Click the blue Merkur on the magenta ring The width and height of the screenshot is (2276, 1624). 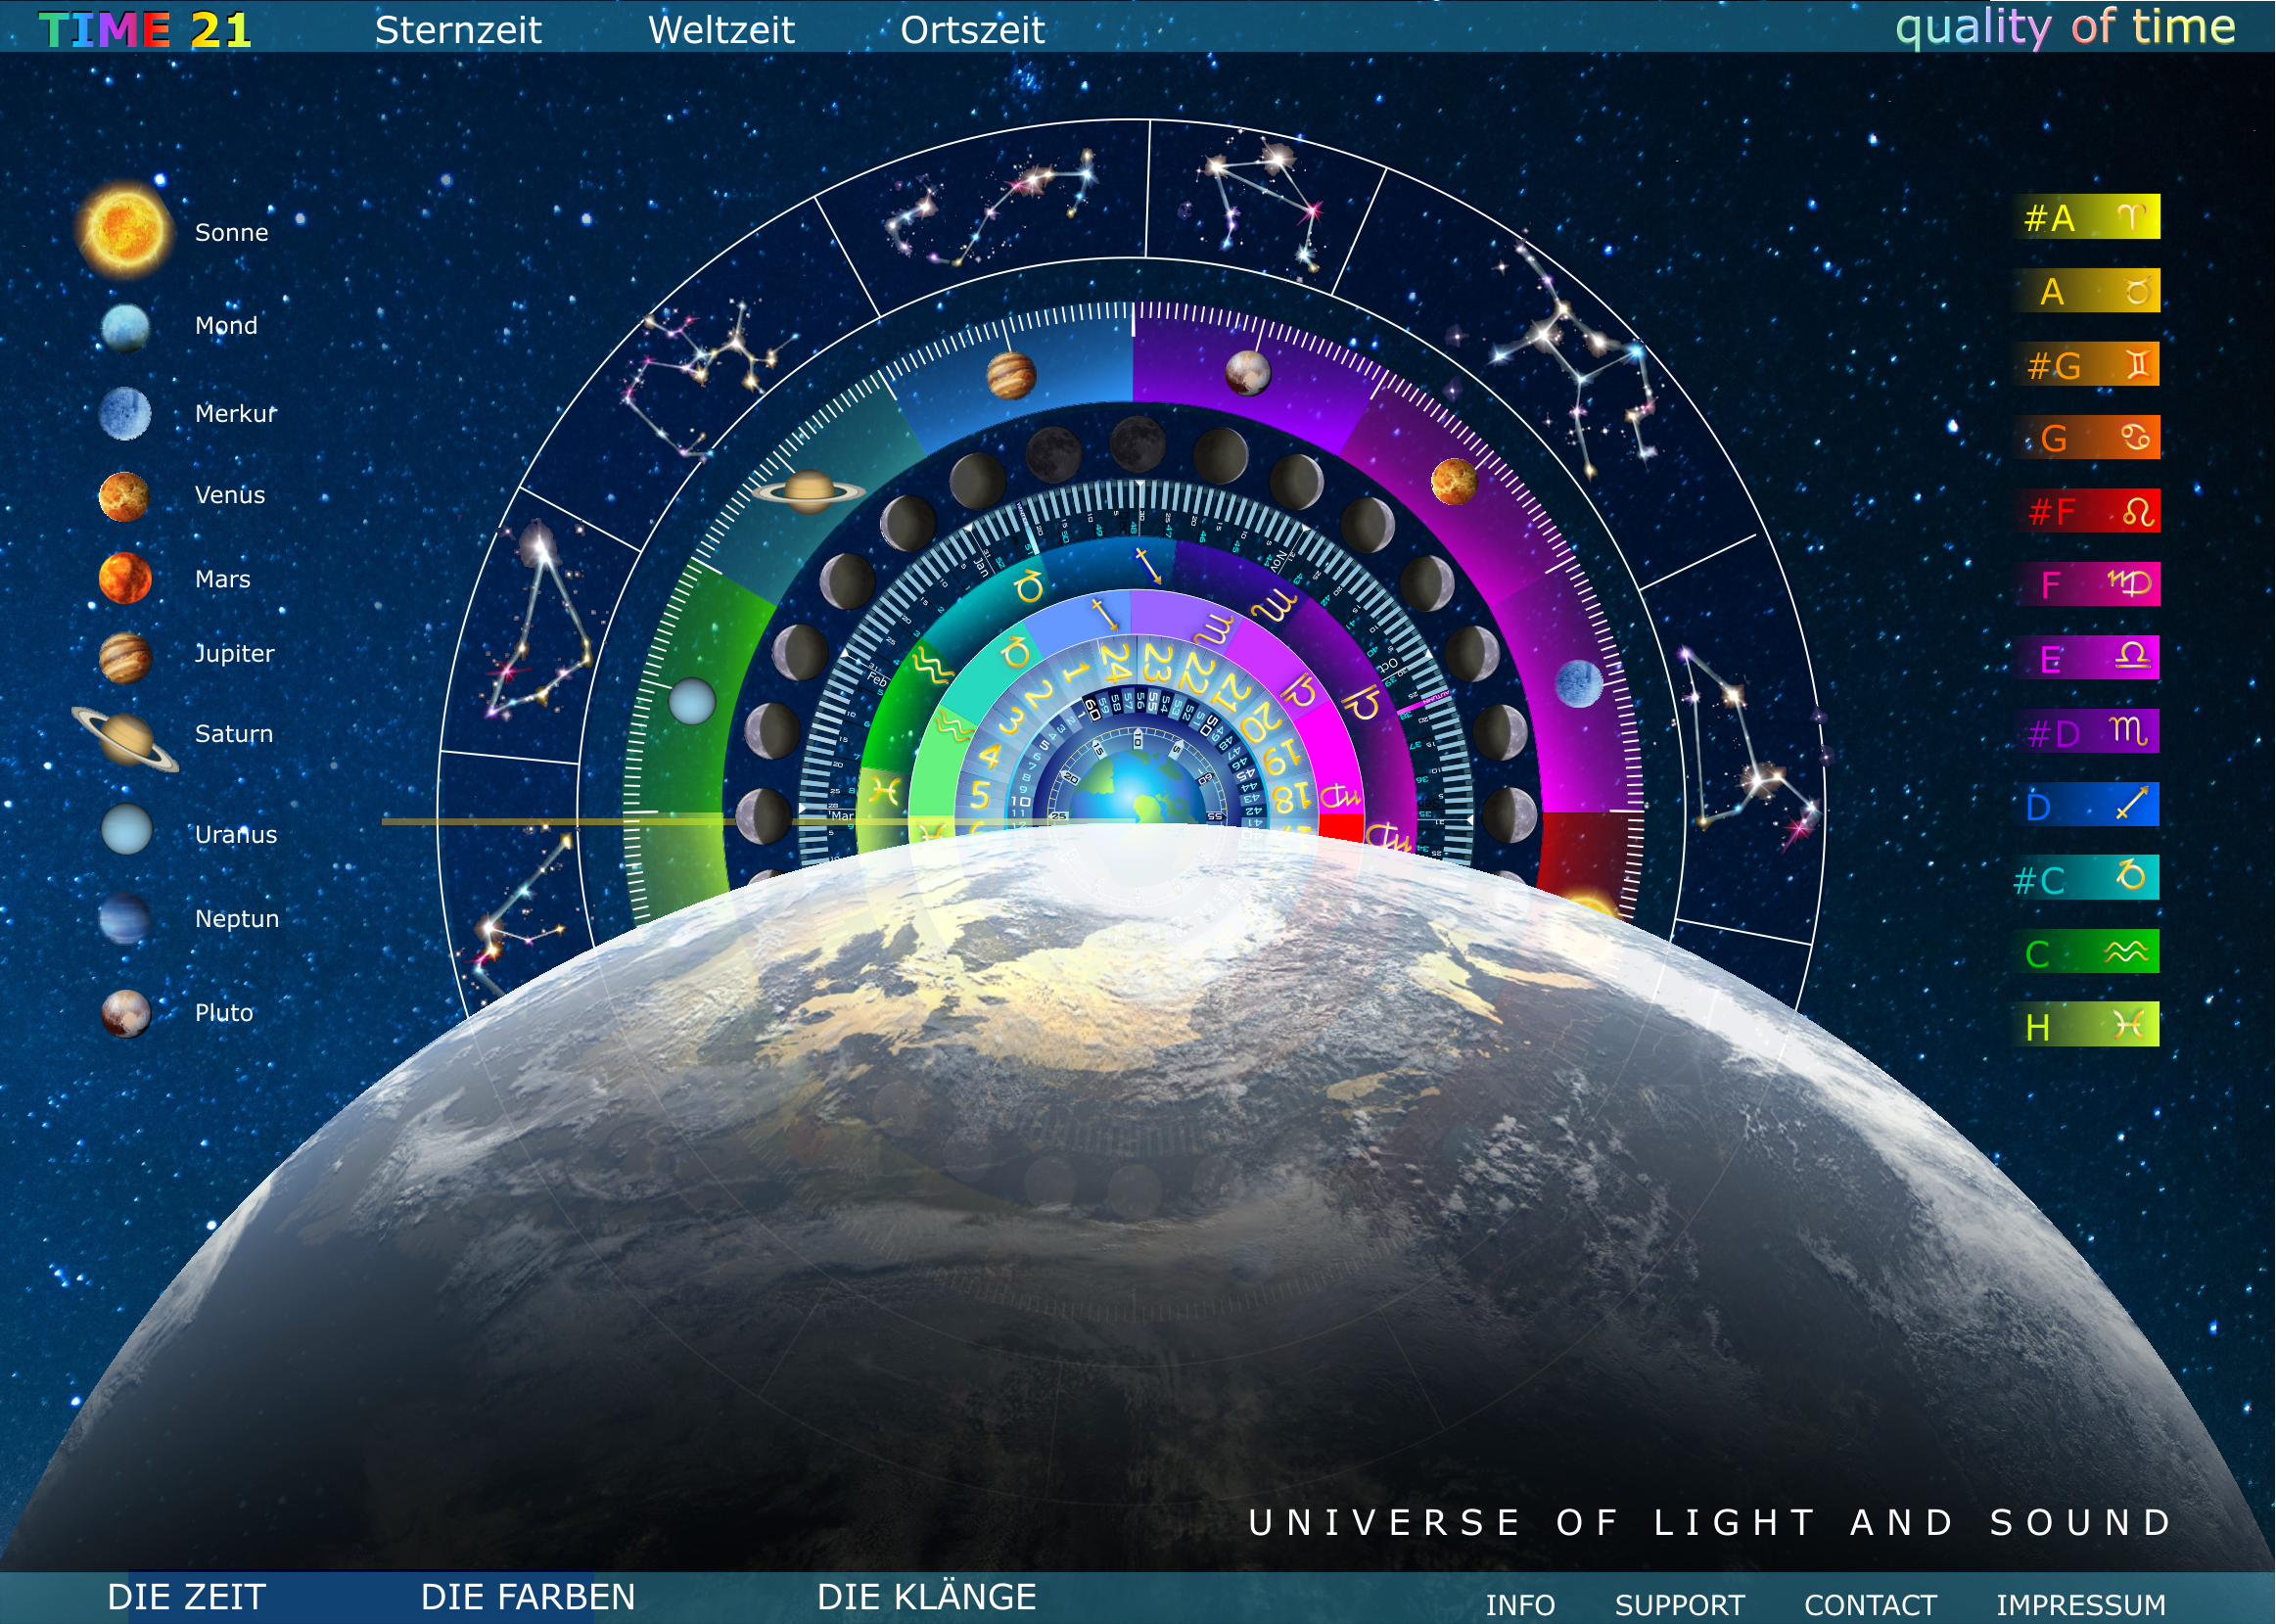1580,683
